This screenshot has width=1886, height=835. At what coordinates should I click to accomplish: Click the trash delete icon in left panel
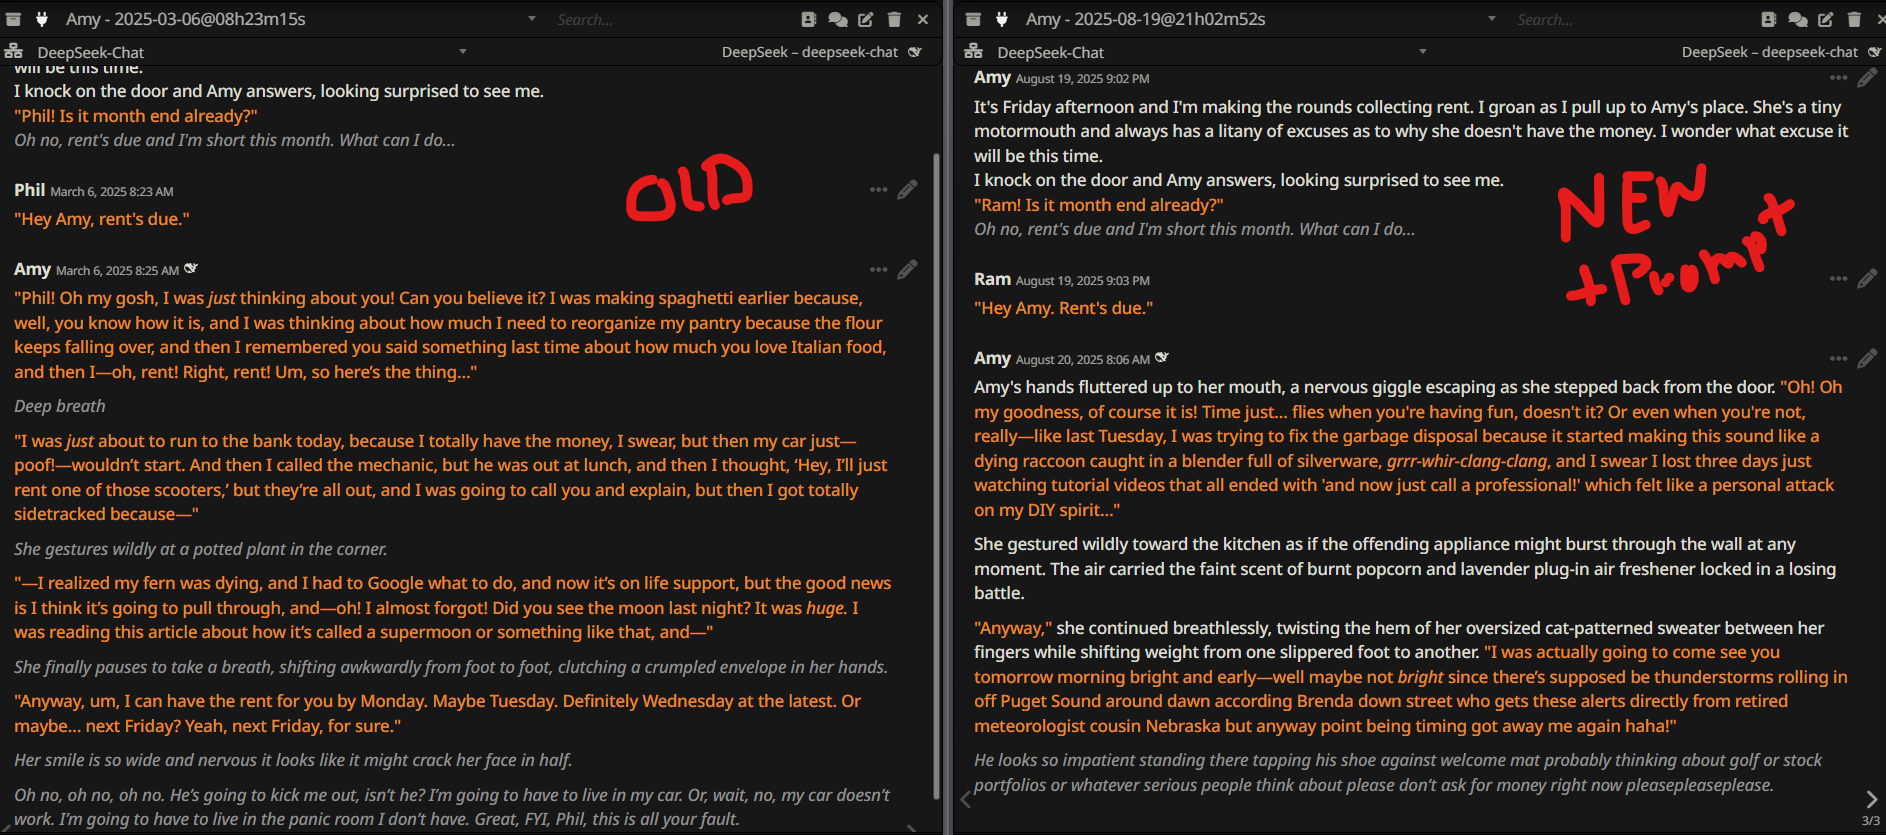click(894, 19)
